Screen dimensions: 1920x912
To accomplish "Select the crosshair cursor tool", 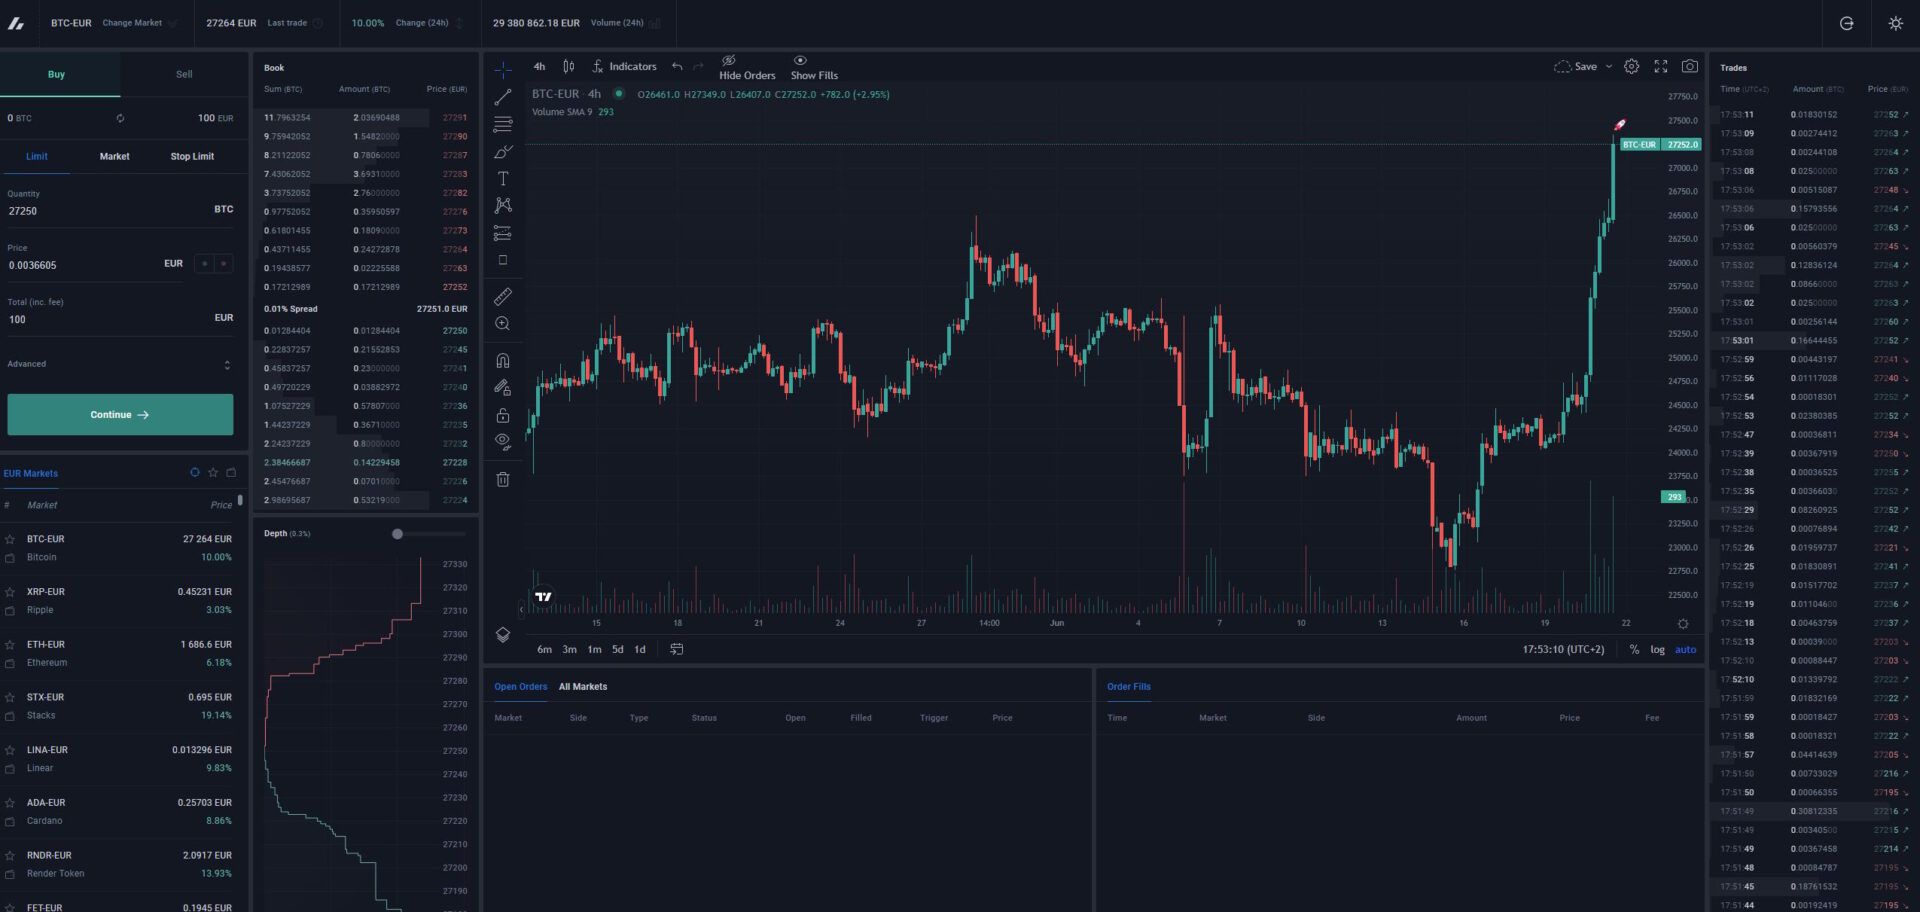I will (503, 69).
